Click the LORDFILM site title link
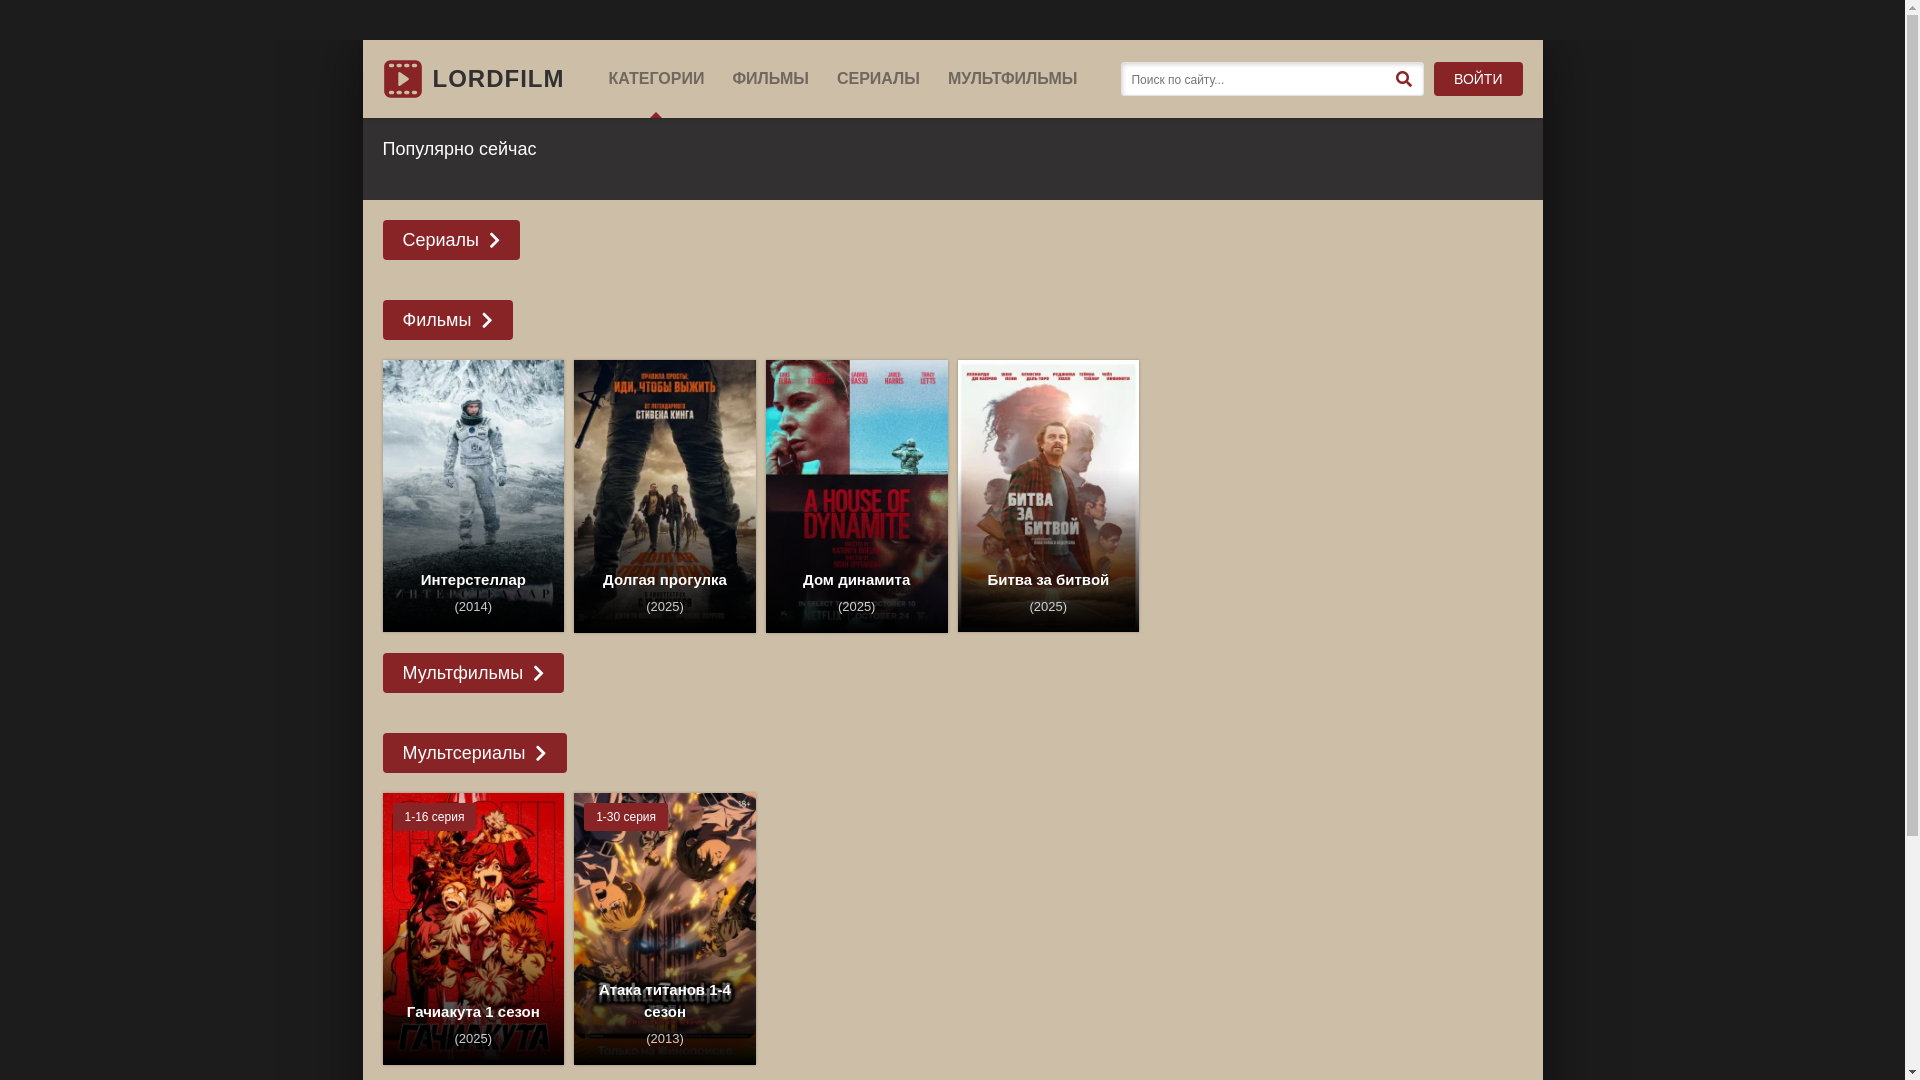 (x=498, y=79)
